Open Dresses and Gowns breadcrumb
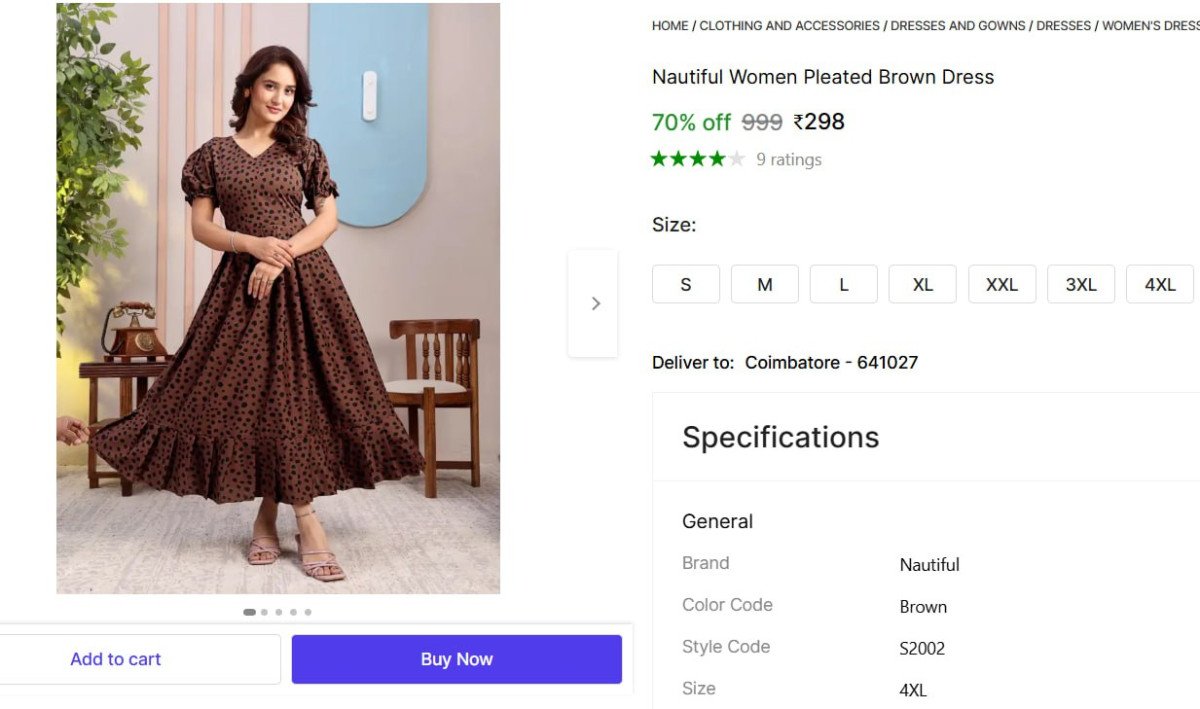Screen dimensions: 1200x709 click(958, 26)
